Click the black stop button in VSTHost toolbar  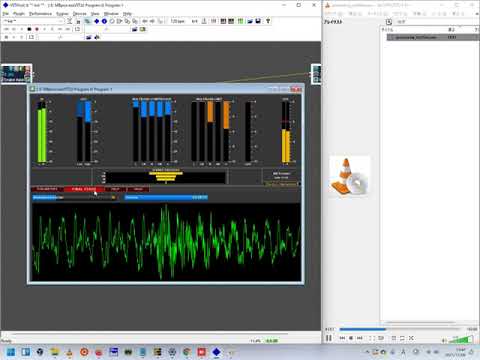pos(29,29)
